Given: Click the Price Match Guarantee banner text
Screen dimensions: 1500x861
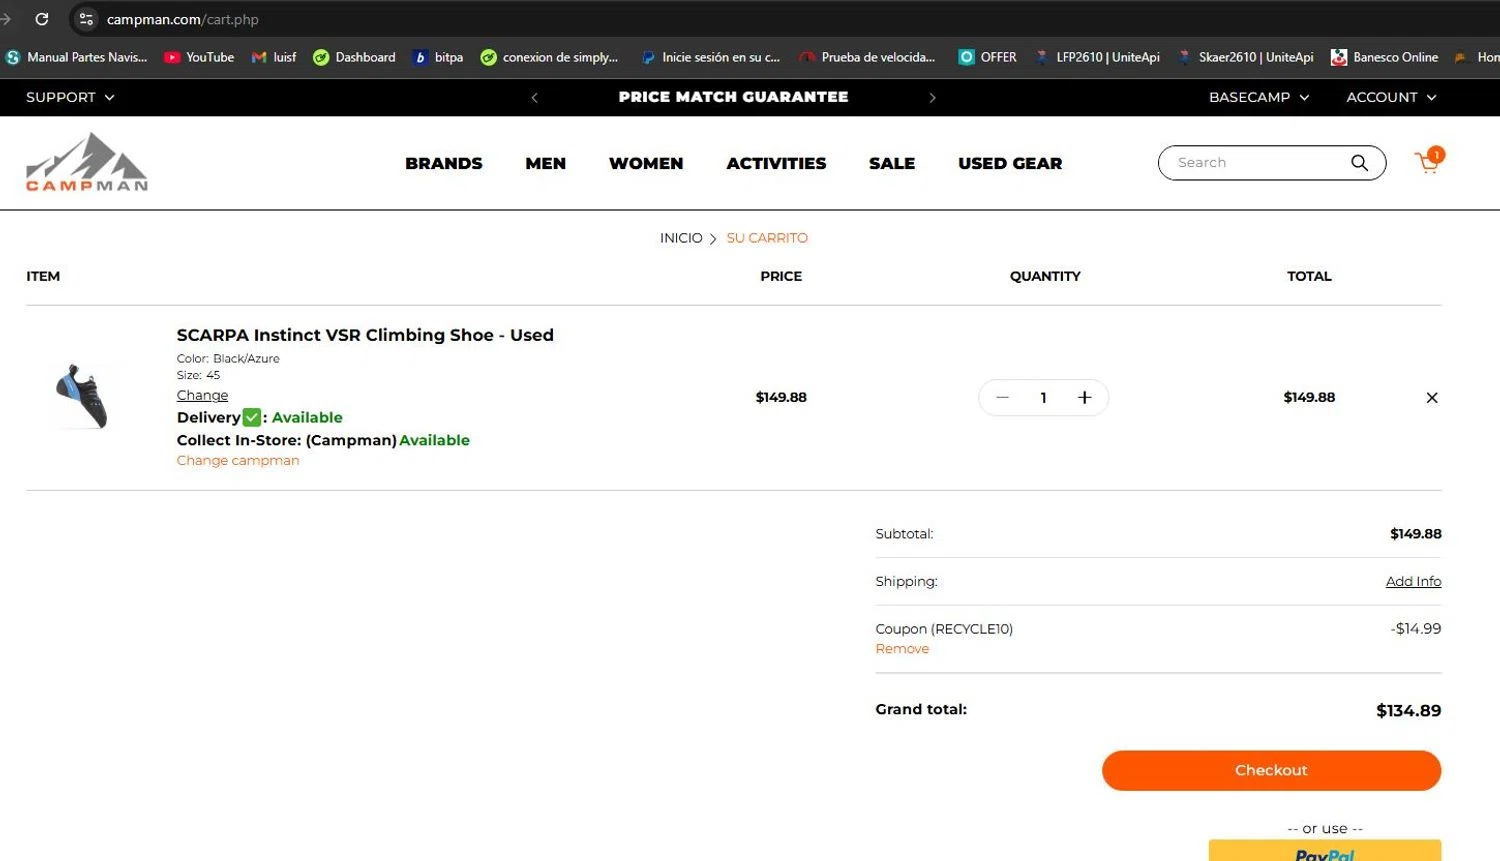Looking at the screenshot, I should (x=733, y=97).
